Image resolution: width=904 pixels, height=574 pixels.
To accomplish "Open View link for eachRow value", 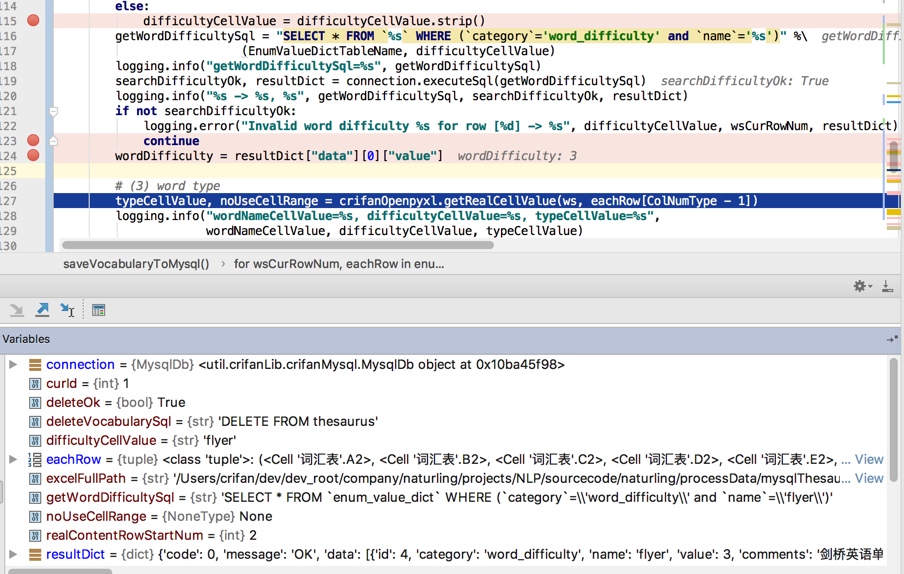I will point(869,459).
